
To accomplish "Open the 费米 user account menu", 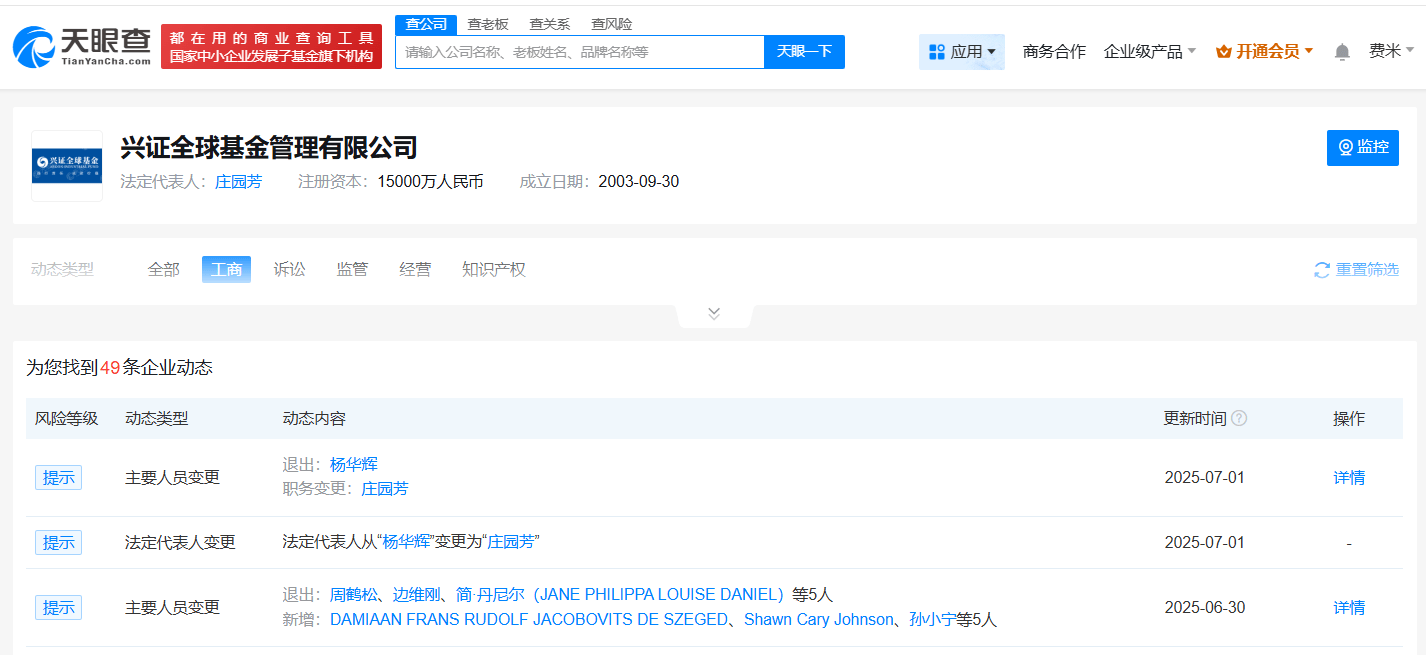I will point(1391,51).
